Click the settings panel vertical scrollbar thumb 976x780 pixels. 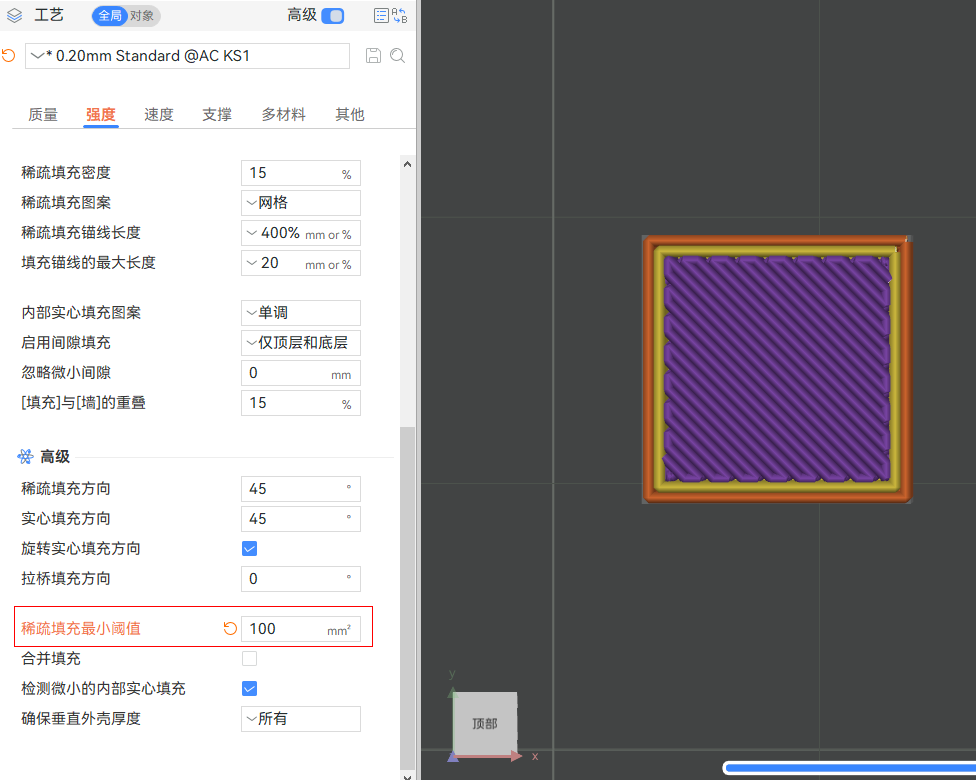click(x=407, y=598)
